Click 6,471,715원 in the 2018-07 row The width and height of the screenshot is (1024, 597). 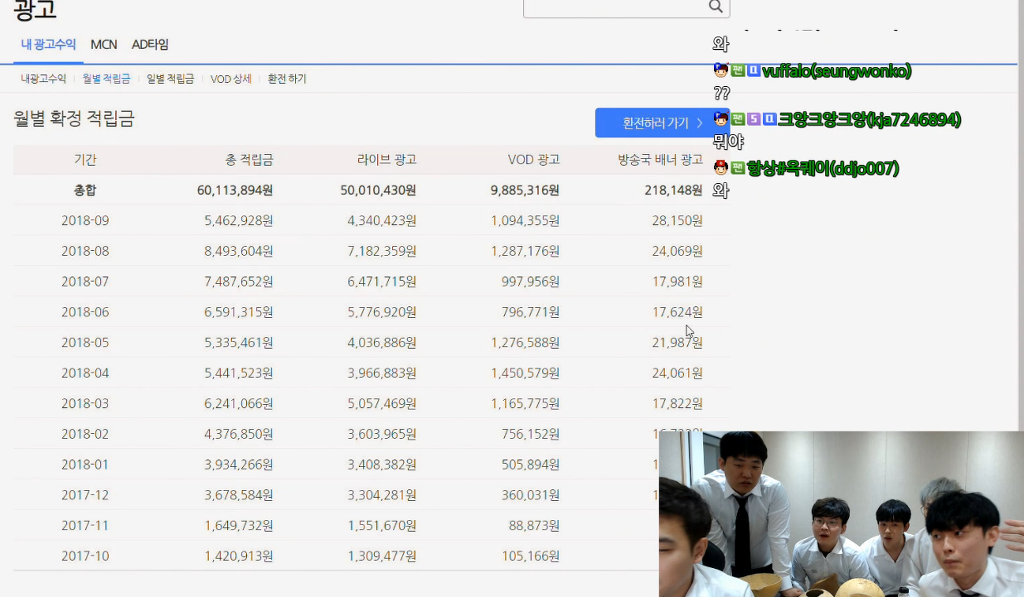[382, 282]
